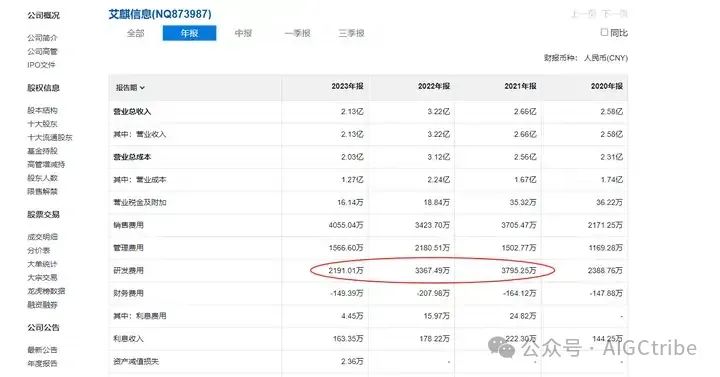Screen dimensions: 720x377
Task: Click the 3795.25万 R&D expense value
Action: [x=518, y=270]
